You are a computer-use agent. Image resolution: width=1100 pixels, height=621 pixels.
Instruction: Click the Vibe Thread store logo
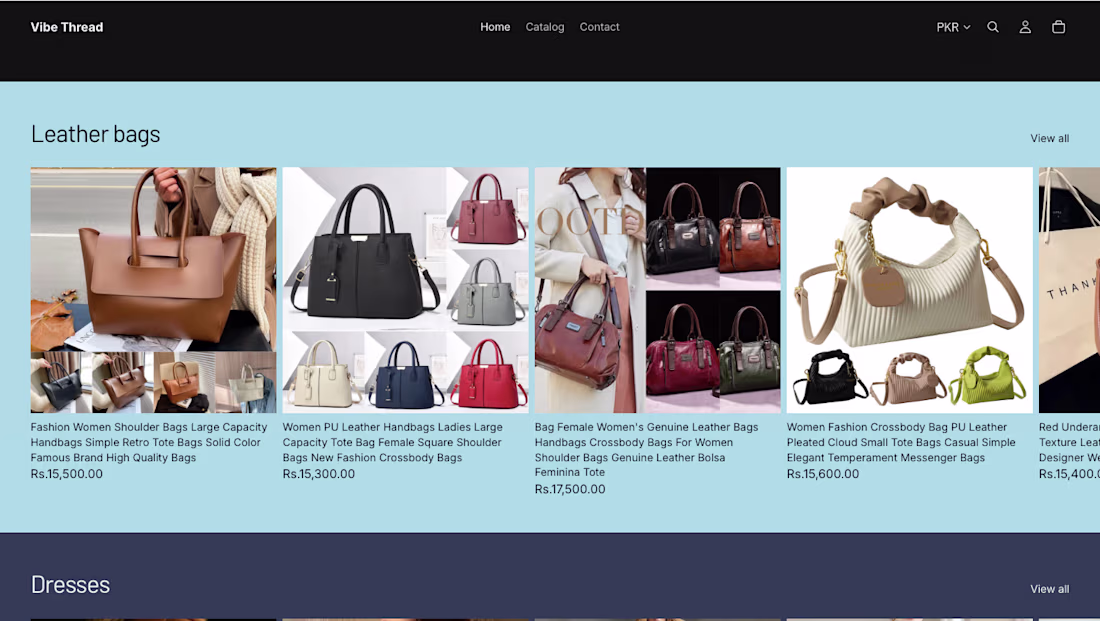67,27
